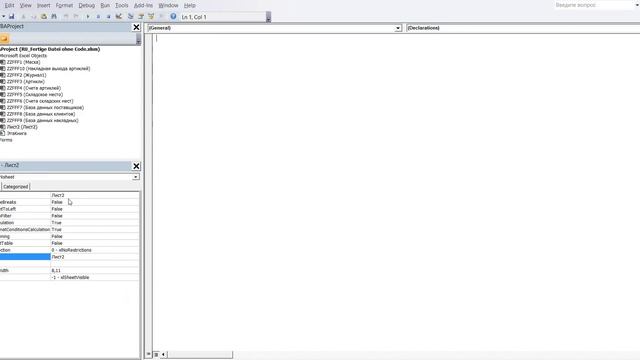Open the Help menu
This screenshot has height=360, width=640.
tap(189, 5)
